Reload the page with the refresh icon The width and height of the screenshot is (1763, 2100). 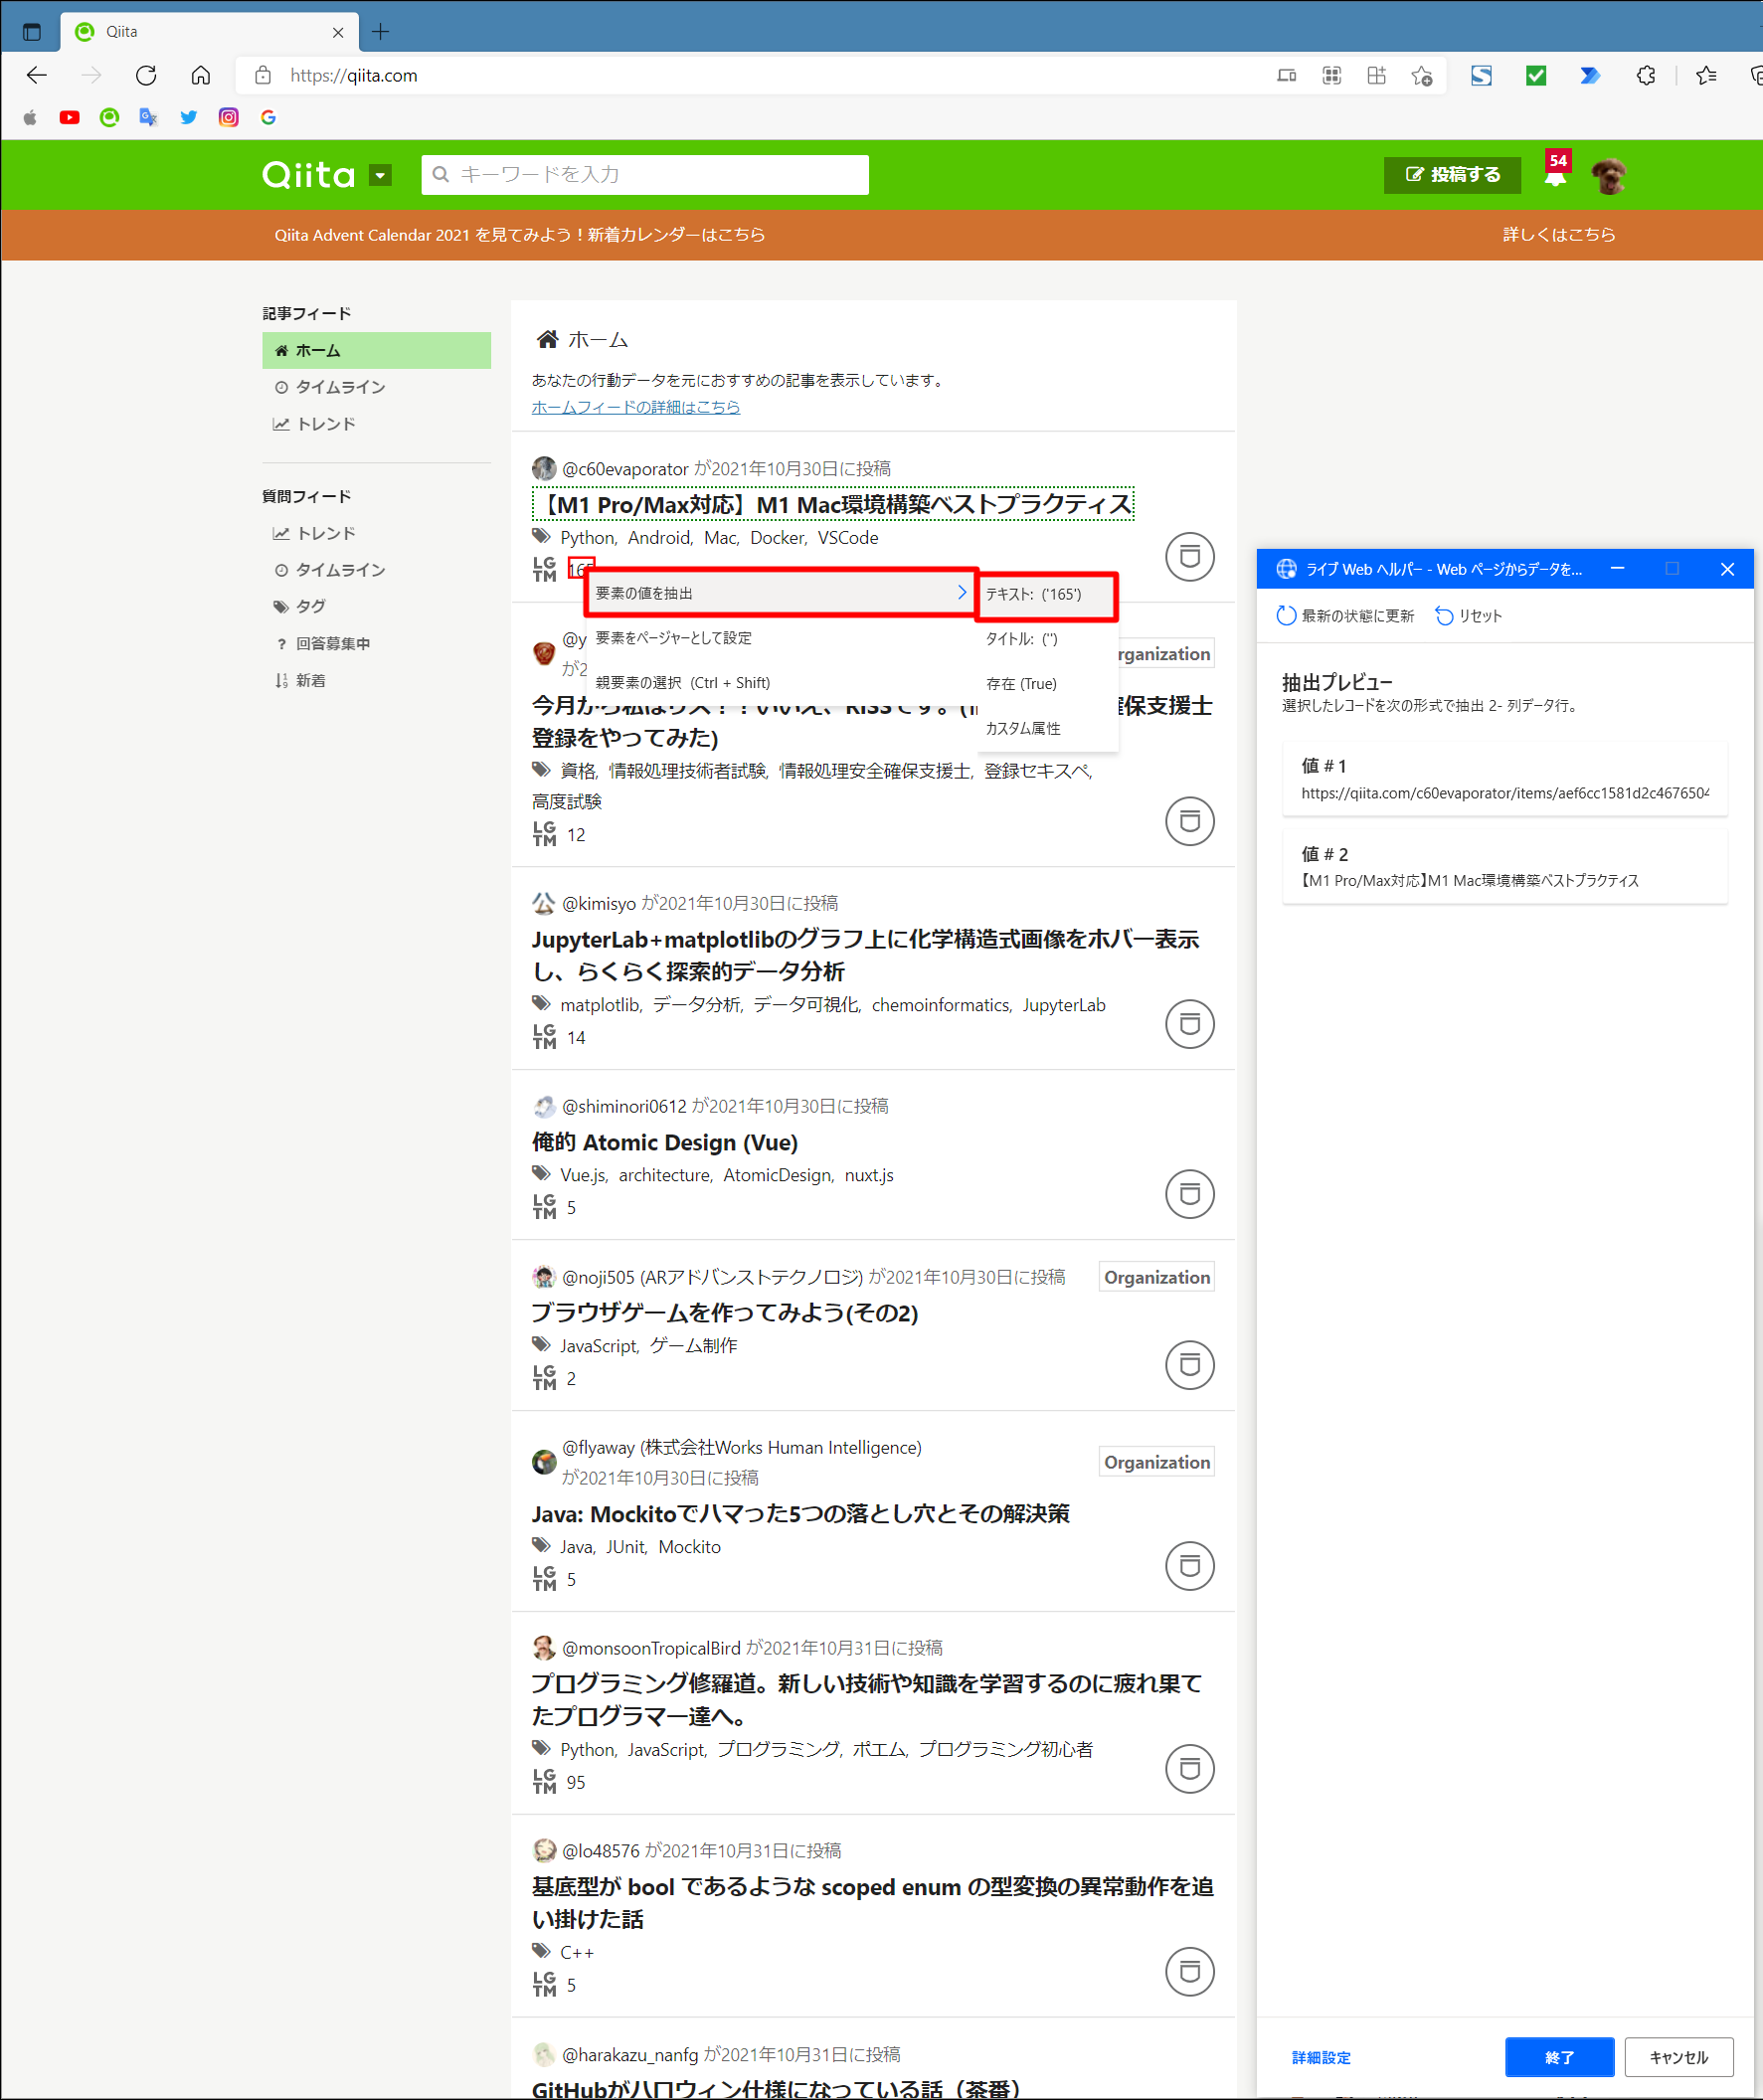pos(146,75)
